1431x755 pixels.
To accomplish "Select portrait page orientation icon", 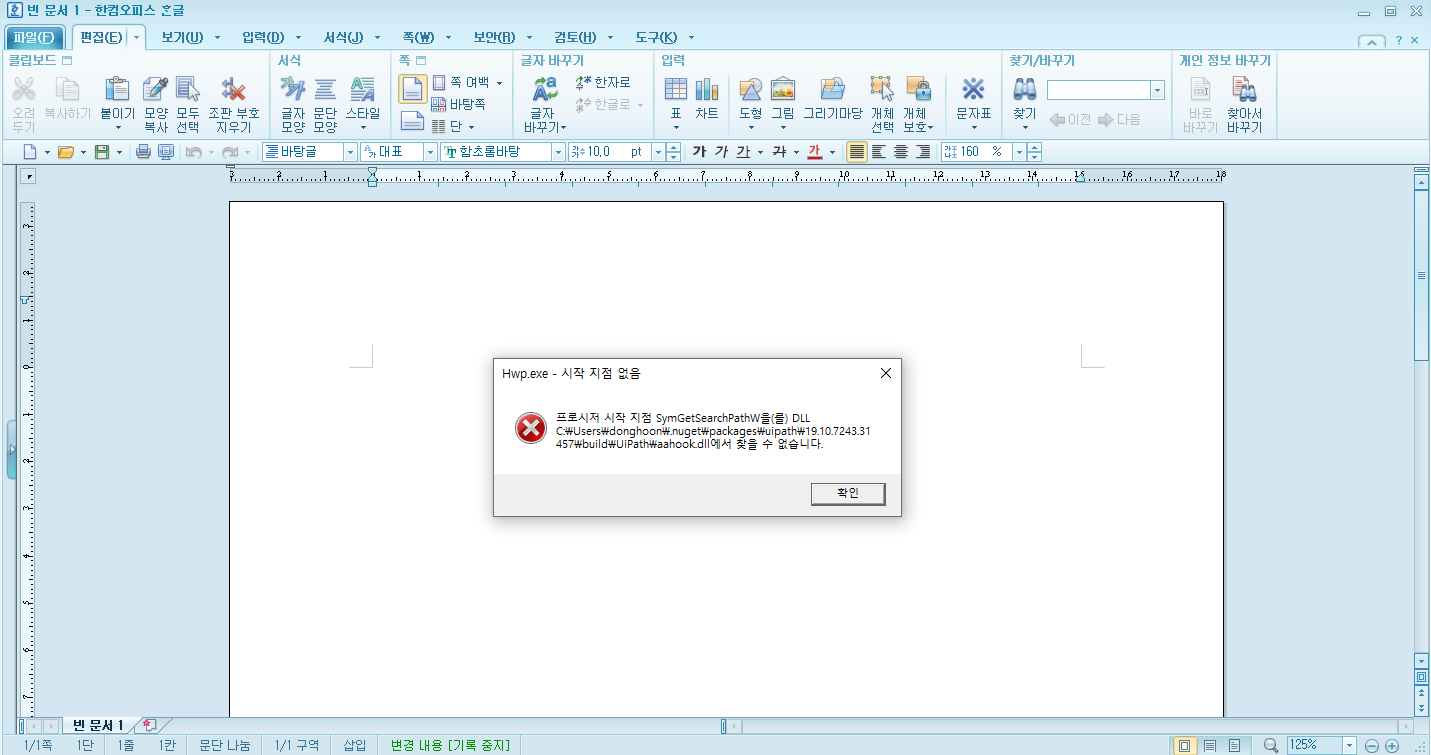I will pyautogui.click(x=413, y=89).
